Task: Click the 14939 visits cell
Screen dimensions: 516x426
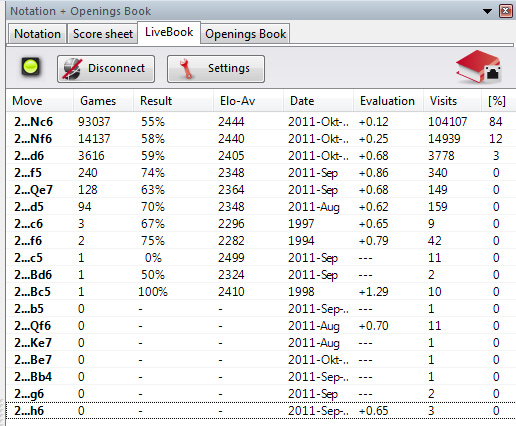Action: coord(444,139)
